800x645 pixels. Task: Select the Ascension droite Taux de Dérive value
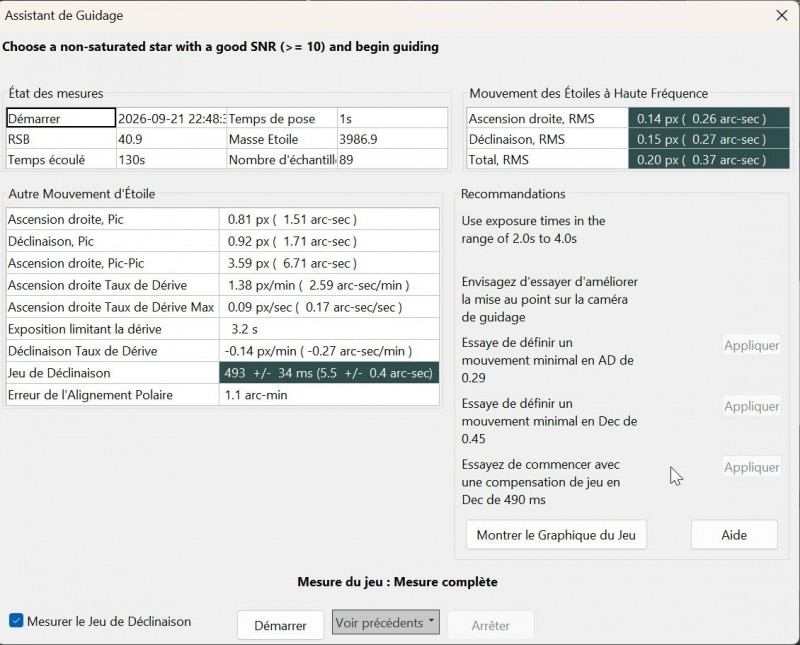[x=329, y=285]
